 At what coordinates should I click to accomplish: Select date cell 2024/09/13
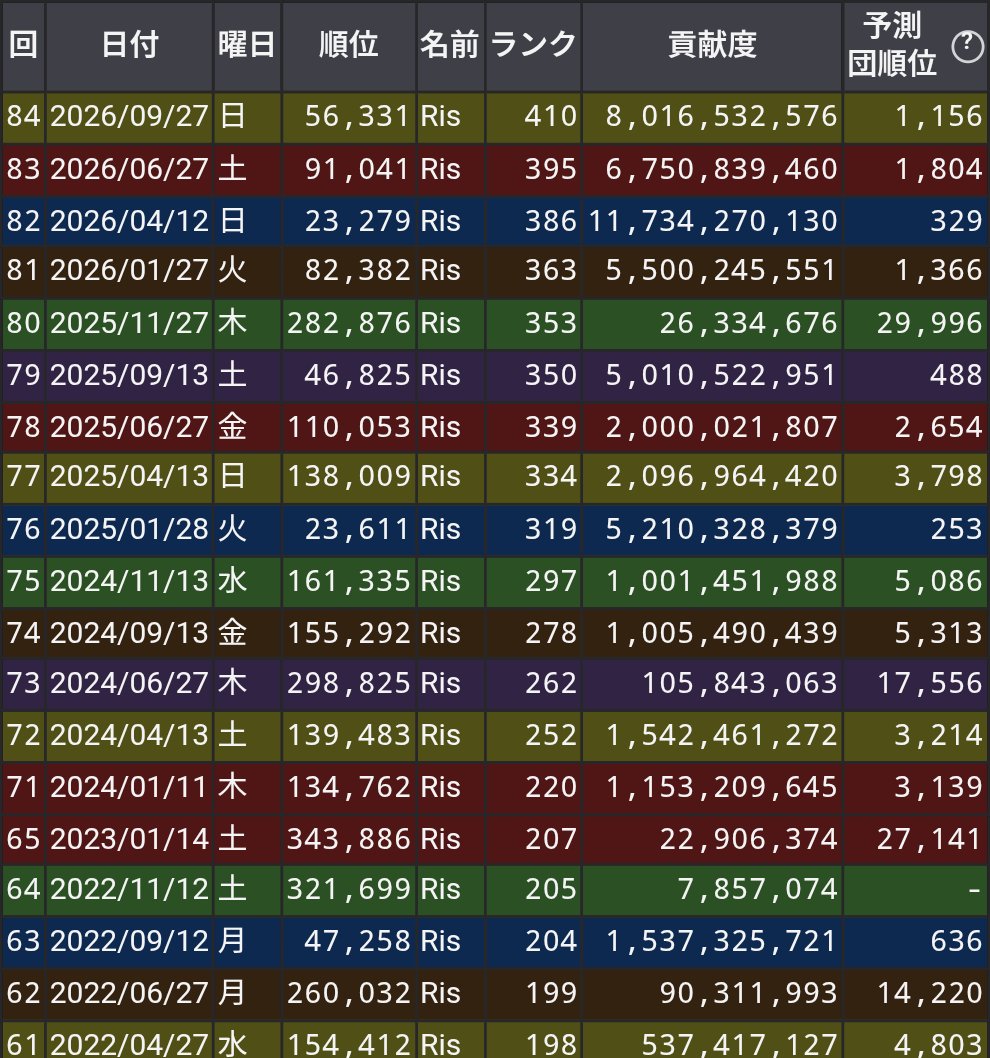[129, 634]
